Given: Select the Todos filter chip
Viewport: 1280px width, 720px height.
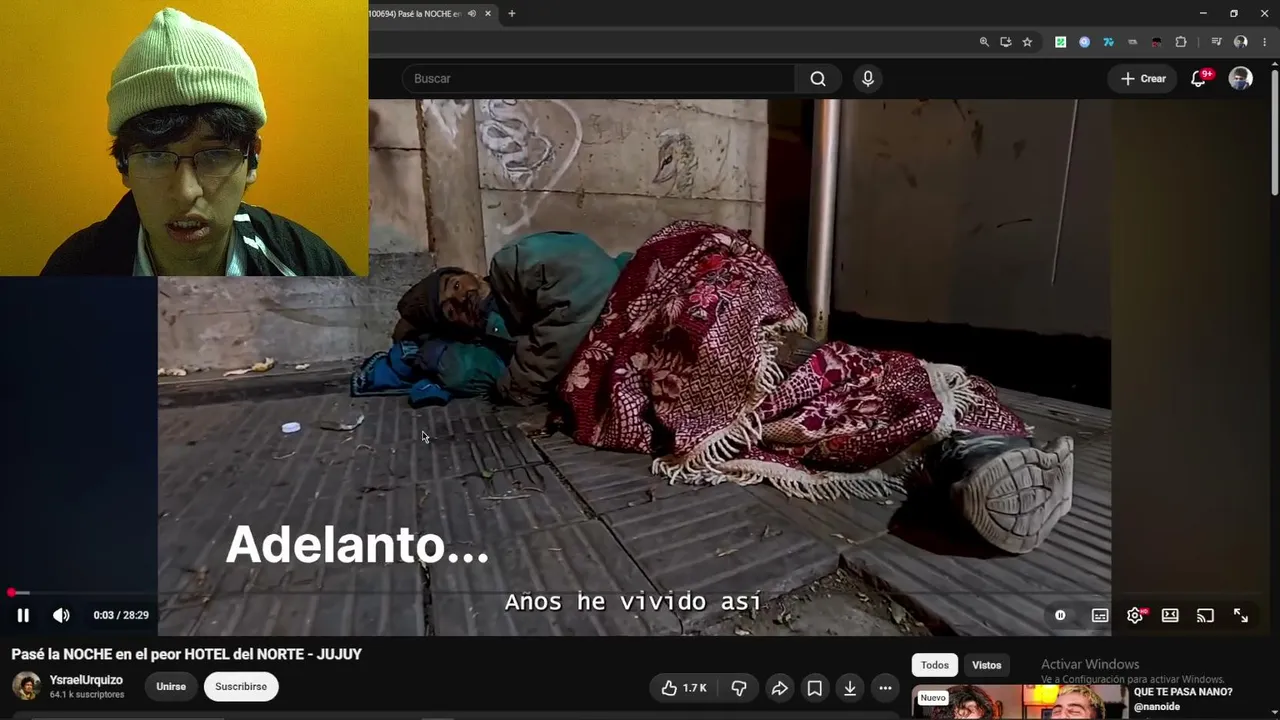Looking at the screenshot, I should coord(935,665).
